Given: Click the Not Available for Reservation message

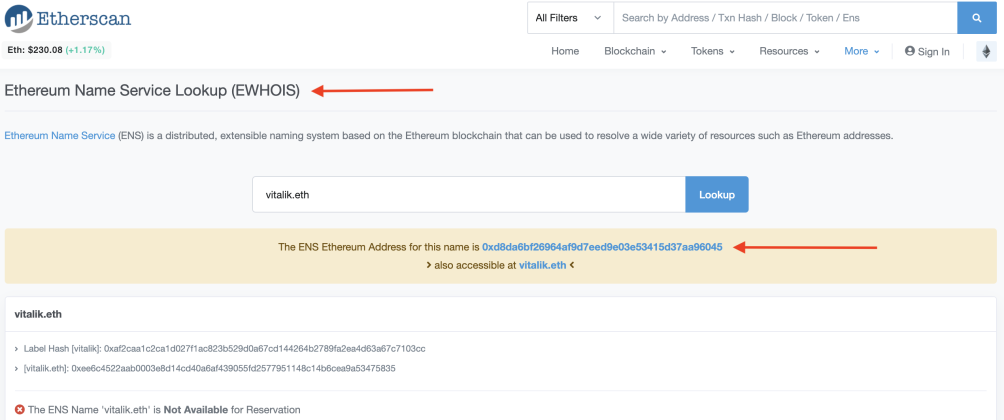Looking at the screenshot, I should point(164,409).
